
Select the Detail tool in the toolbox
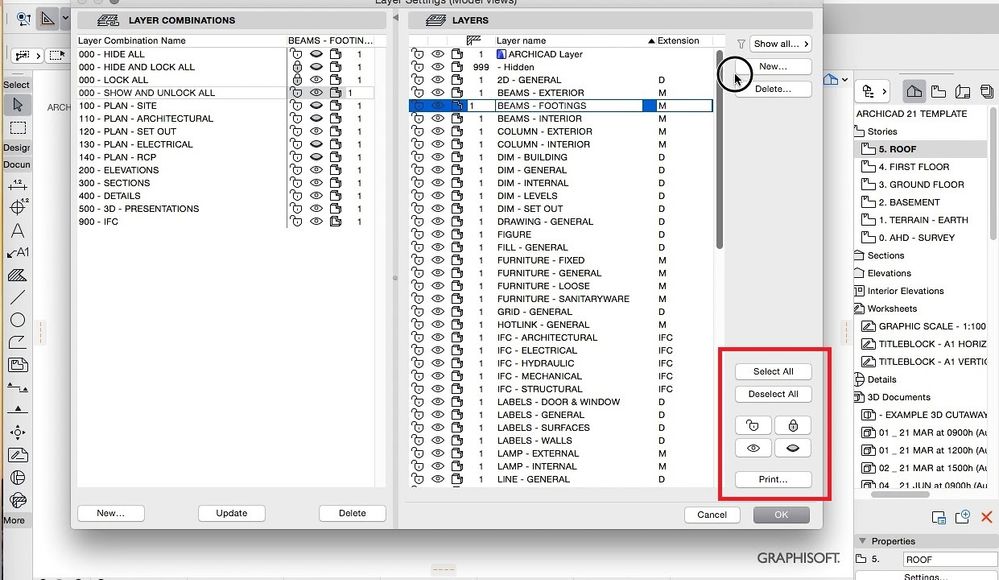click(17, 477)
